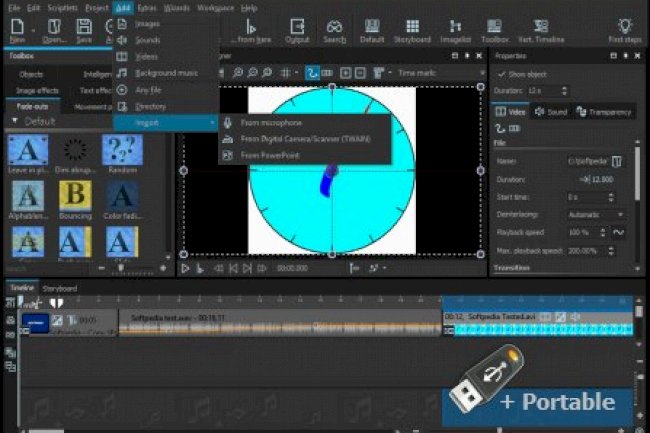Open the Sound tab in Properties

pyautogui.click(x=553, y=112)
